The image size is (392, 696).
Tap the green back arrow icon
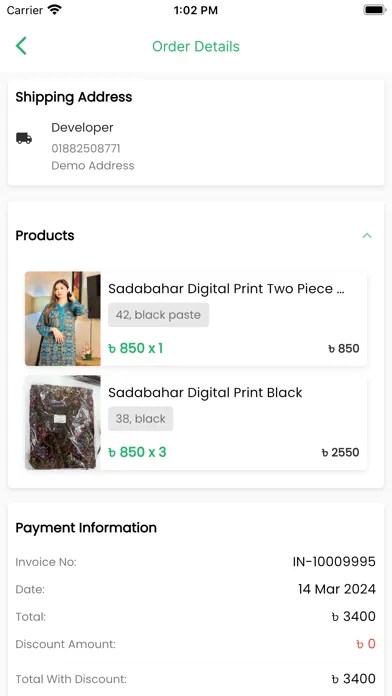tap(21, 46)
